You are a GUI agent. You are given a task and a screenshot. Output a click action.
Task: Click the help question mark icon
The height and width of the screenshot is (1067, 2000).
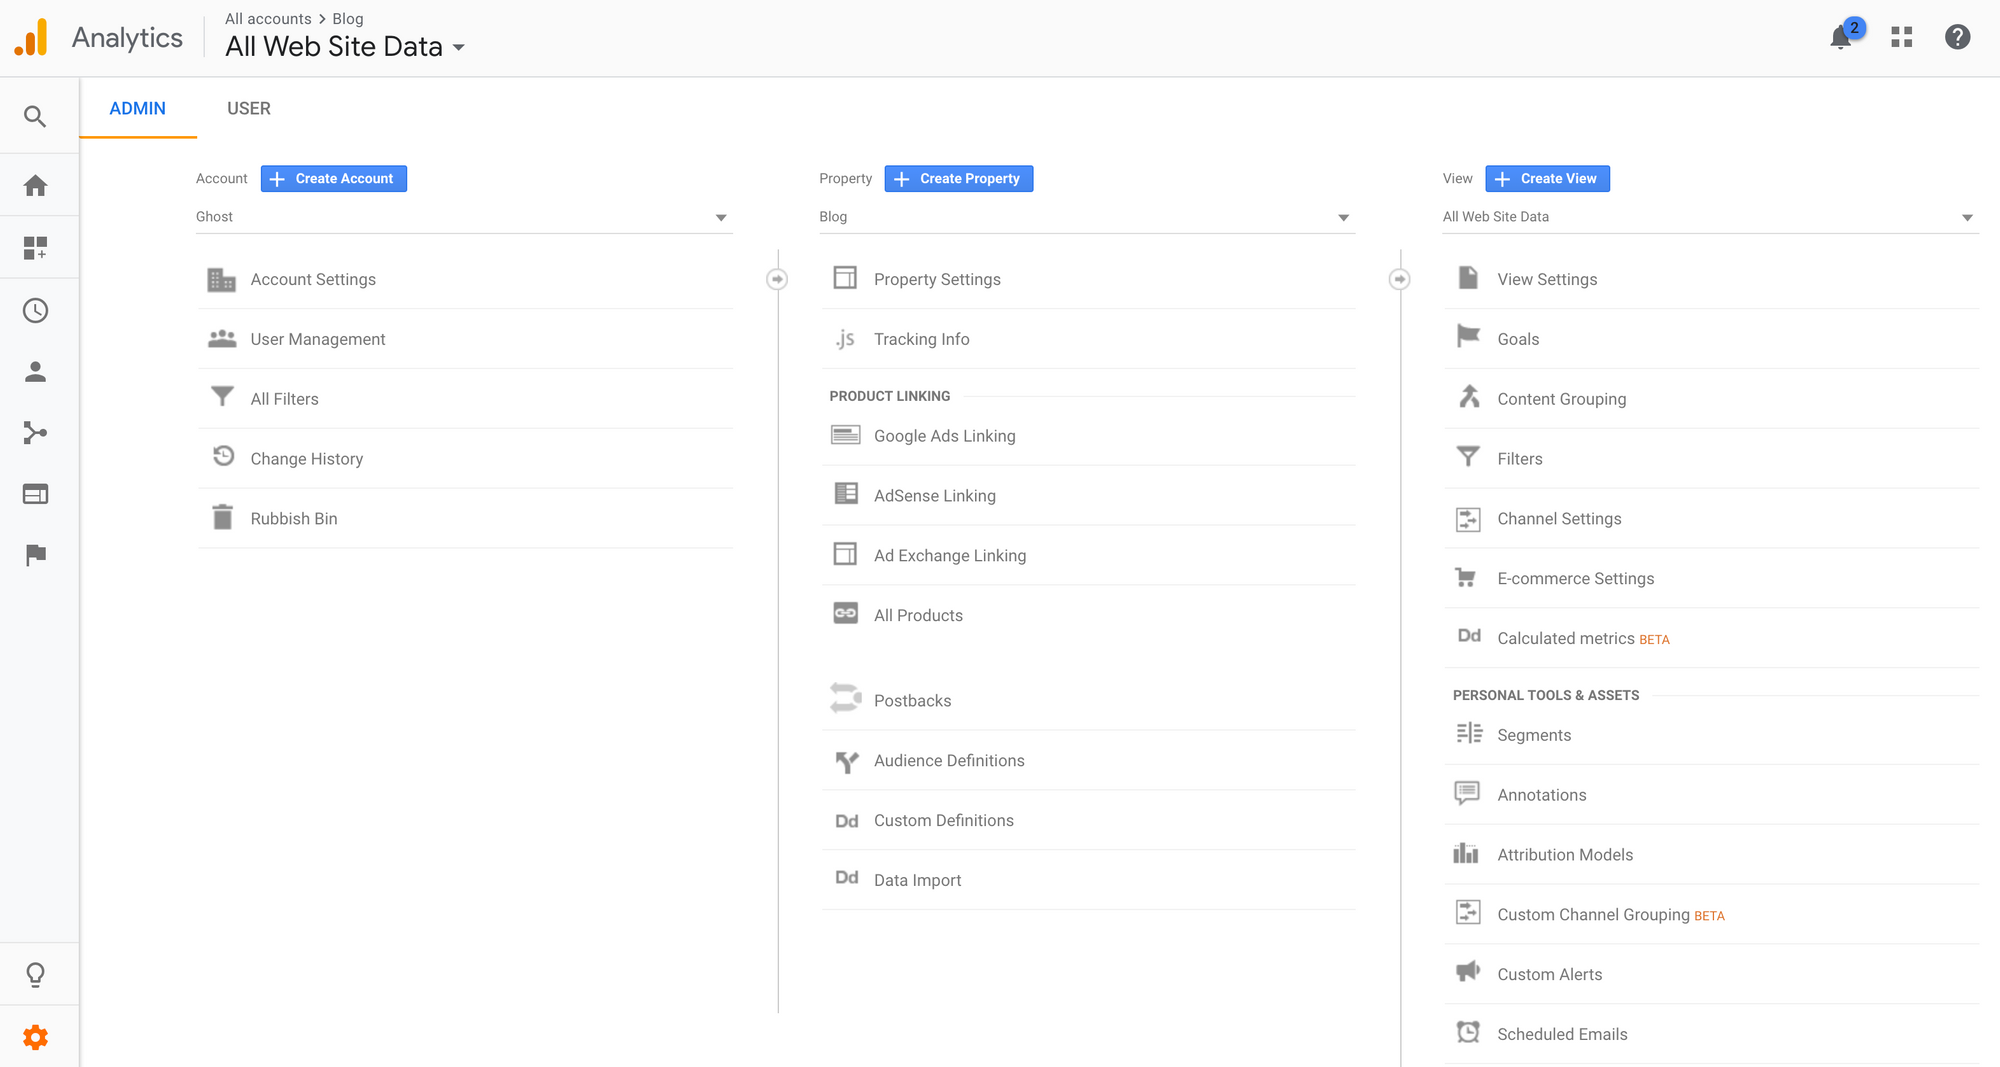coord(1957,38)
